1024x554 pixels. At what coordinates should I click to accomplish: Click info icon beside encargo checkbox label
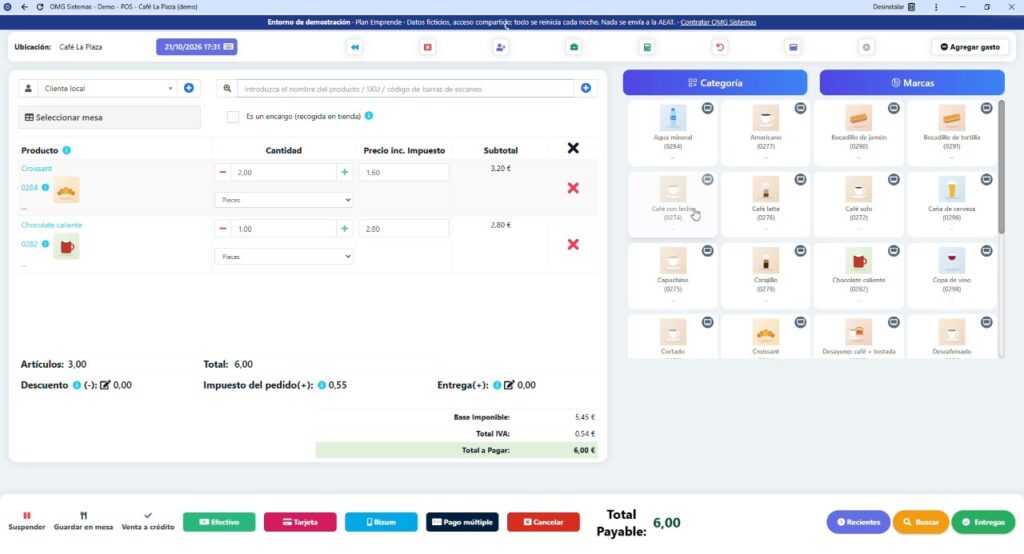369,116
